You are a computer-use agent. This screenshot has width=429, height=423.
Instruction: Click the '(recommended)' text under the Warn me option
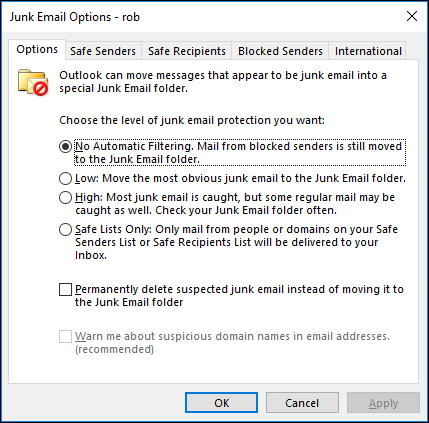coord(114,349)
